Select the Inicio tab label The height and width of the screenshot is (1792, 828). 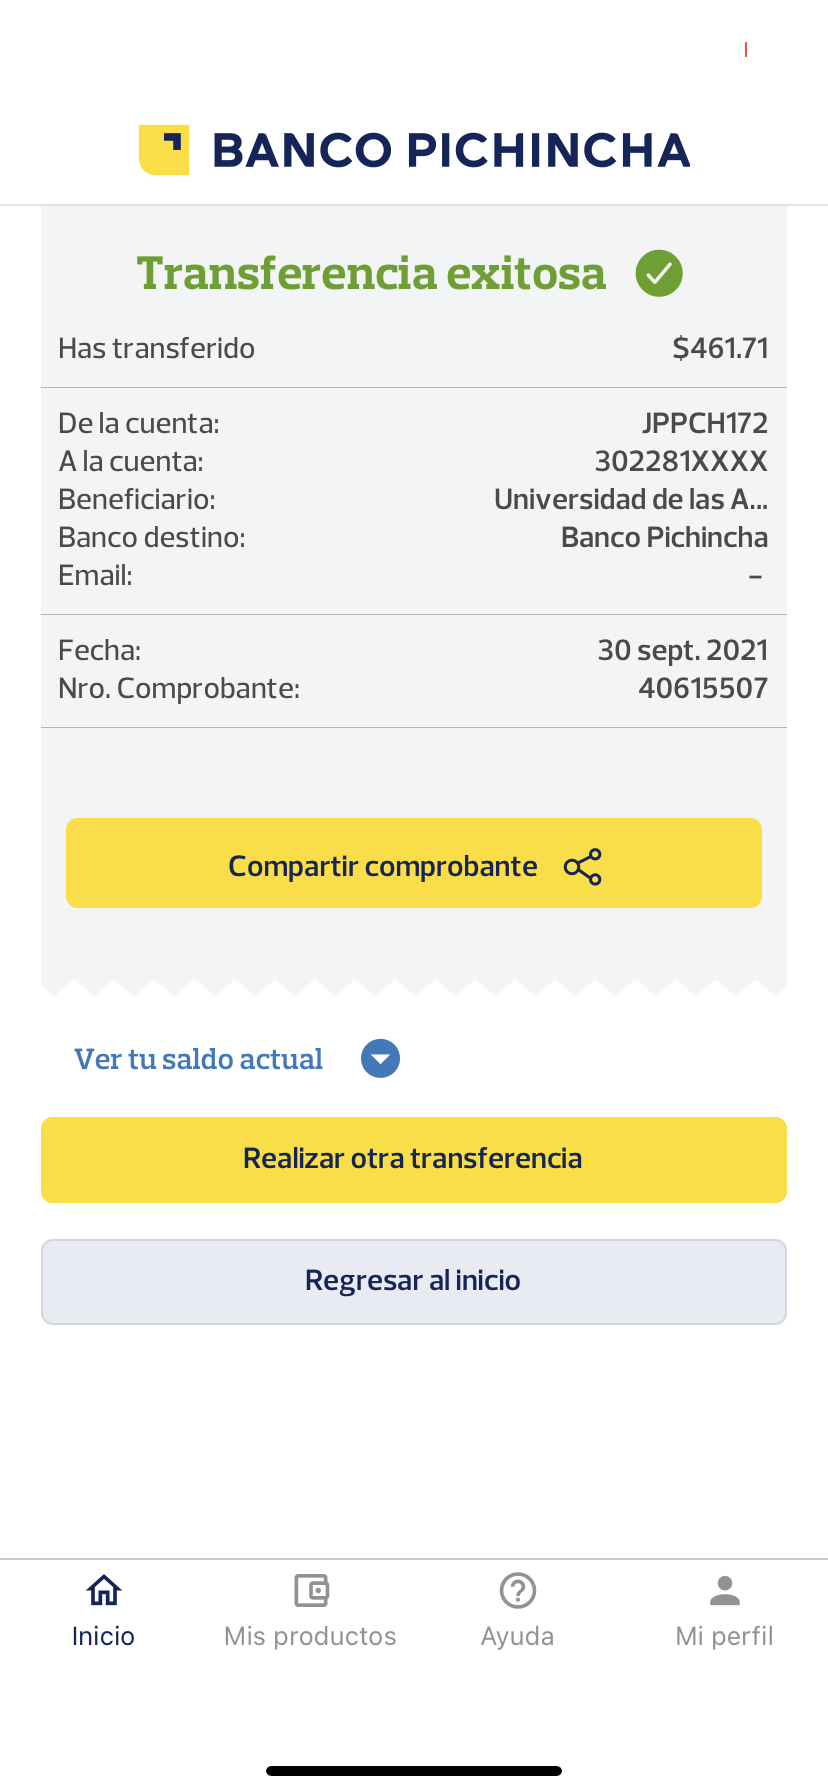103,1636
